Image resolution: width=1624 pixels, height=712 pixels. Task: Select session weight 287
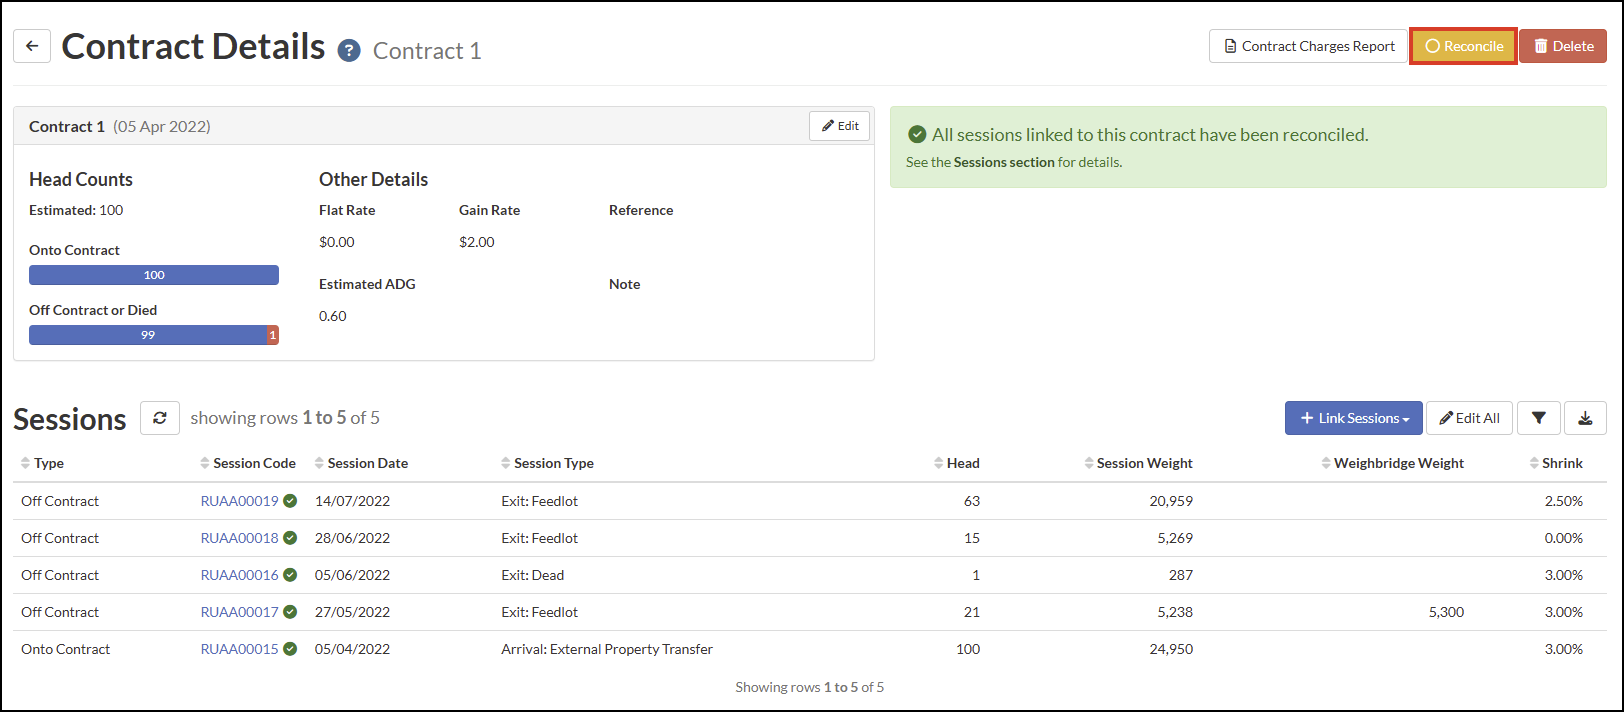click(1181, 575)
